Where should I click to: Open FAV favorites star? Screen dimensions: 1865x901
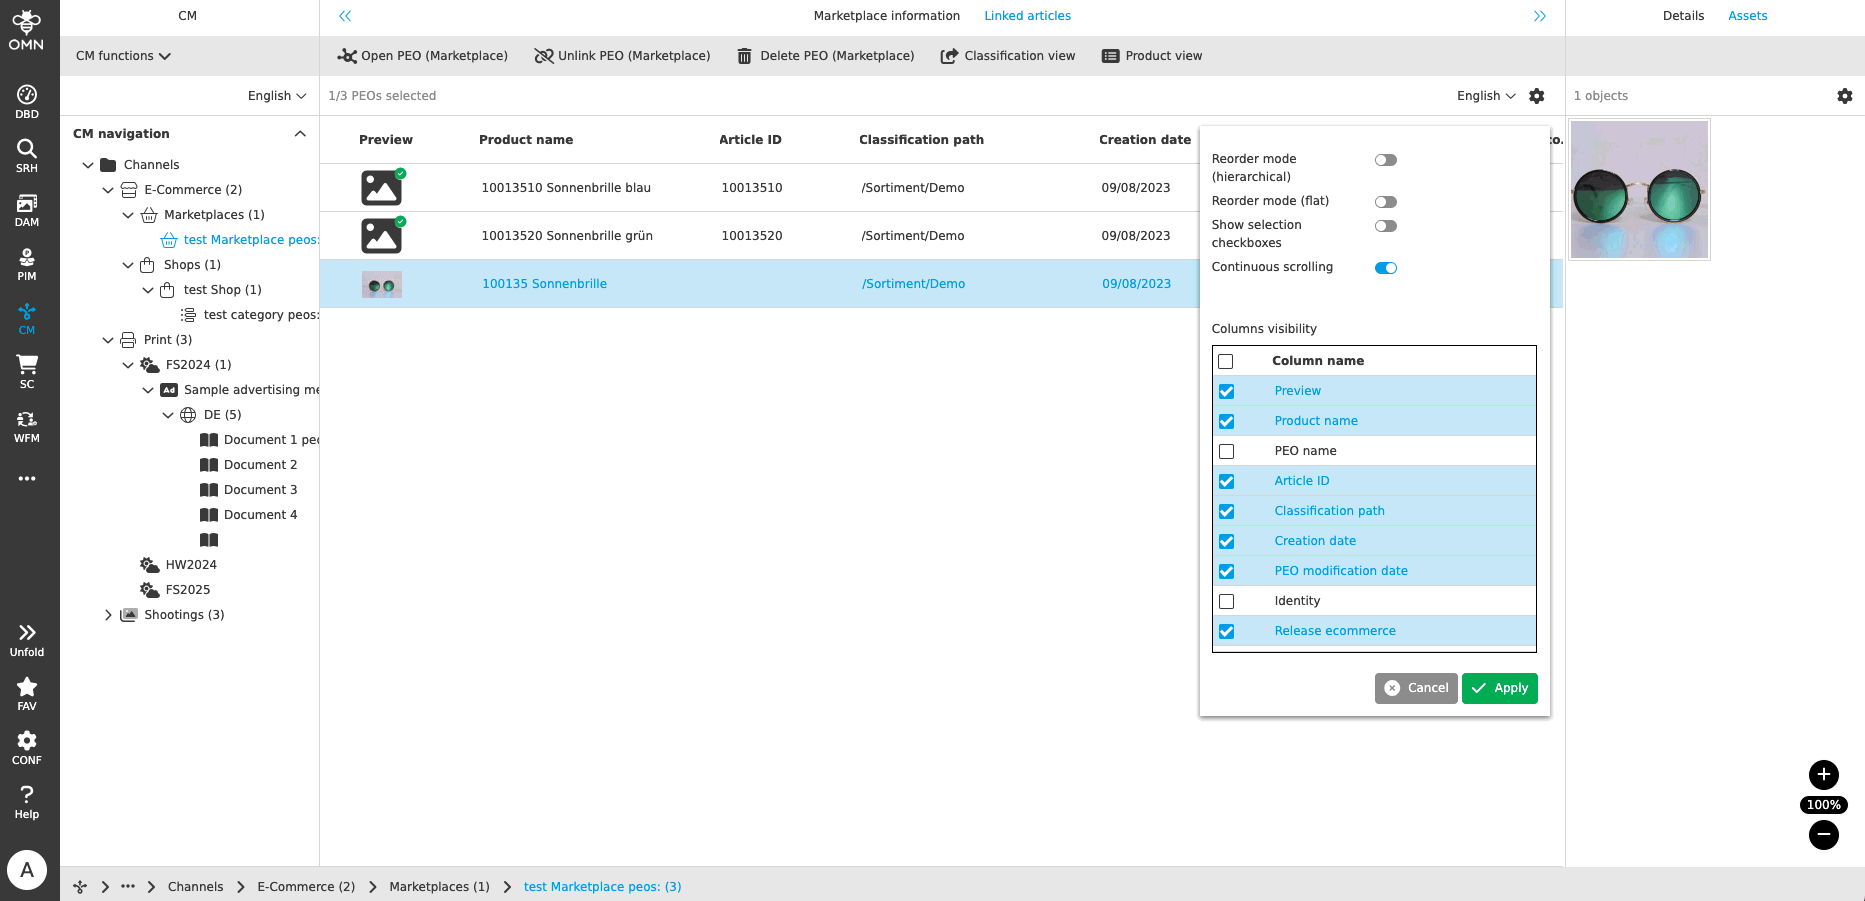[x=27, y=693]
